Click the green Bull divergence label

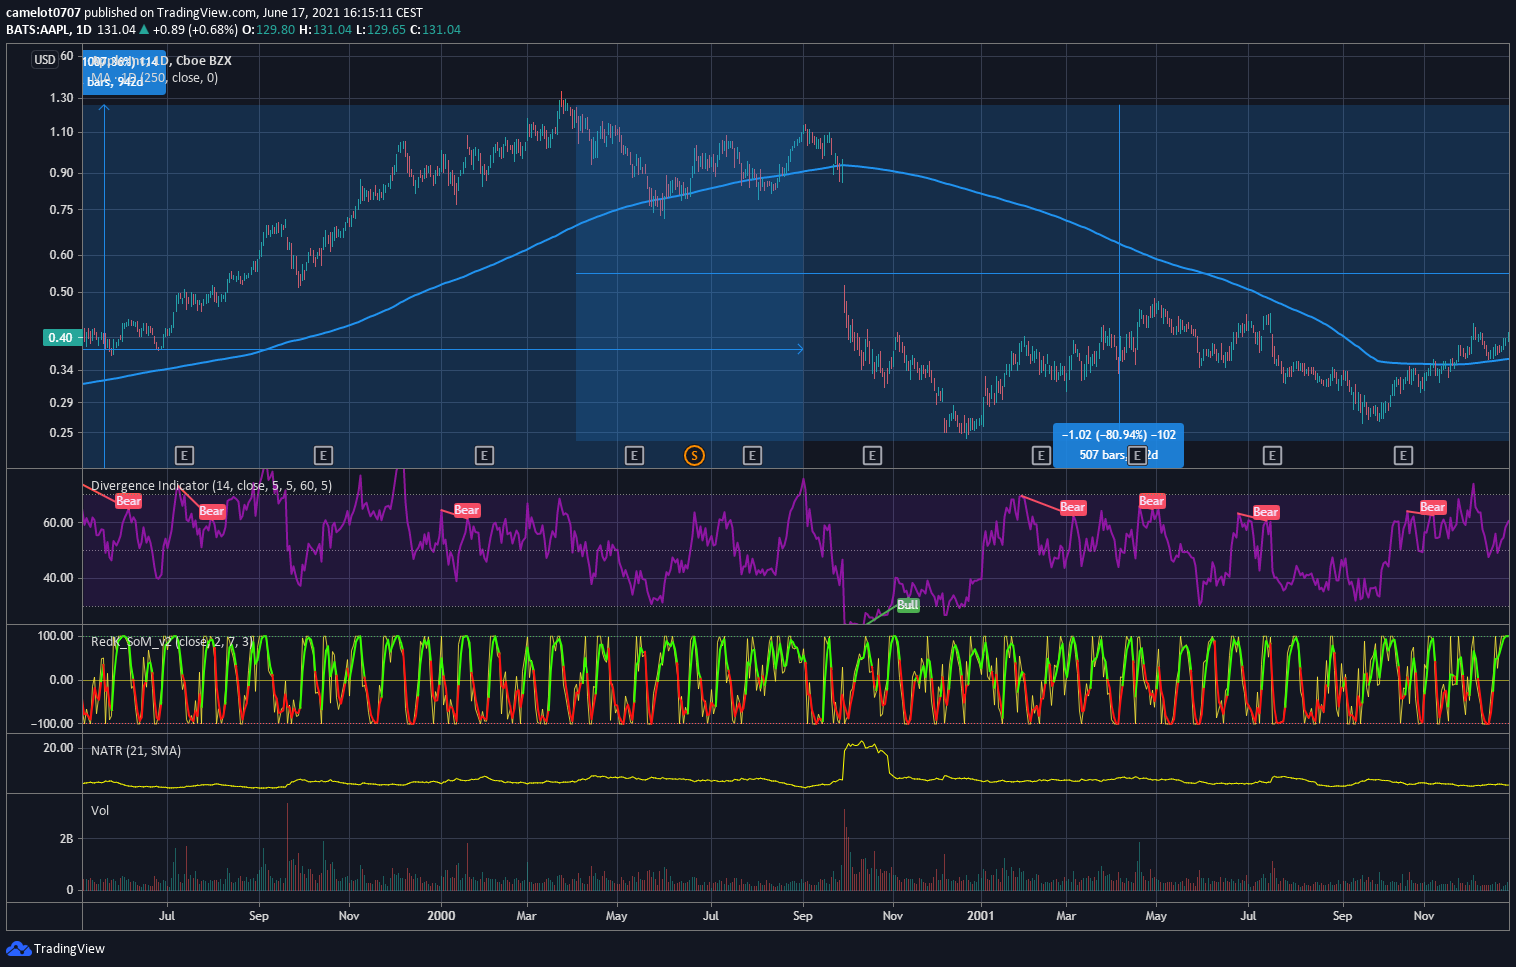(908, 605)
